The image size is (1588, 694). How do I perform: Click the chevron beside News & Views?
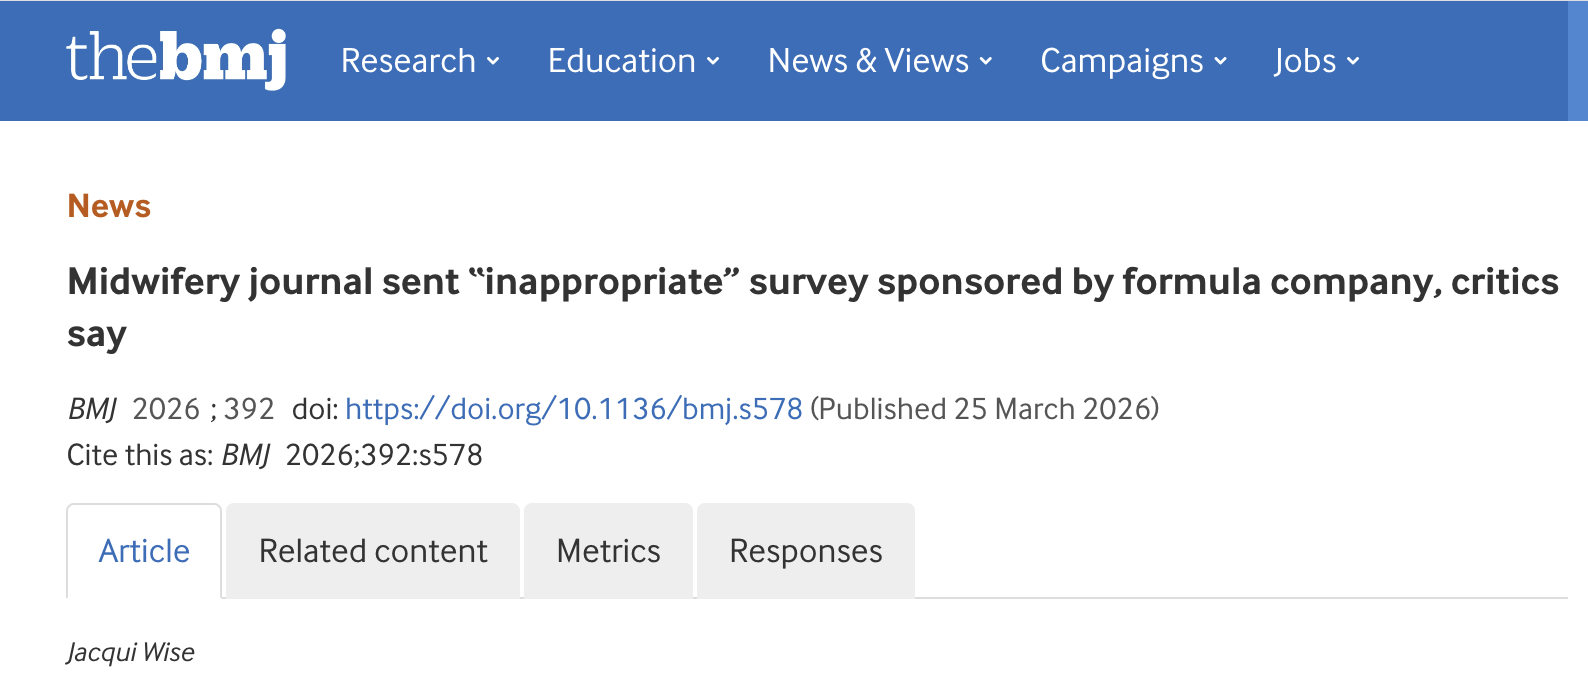(986, 61)
